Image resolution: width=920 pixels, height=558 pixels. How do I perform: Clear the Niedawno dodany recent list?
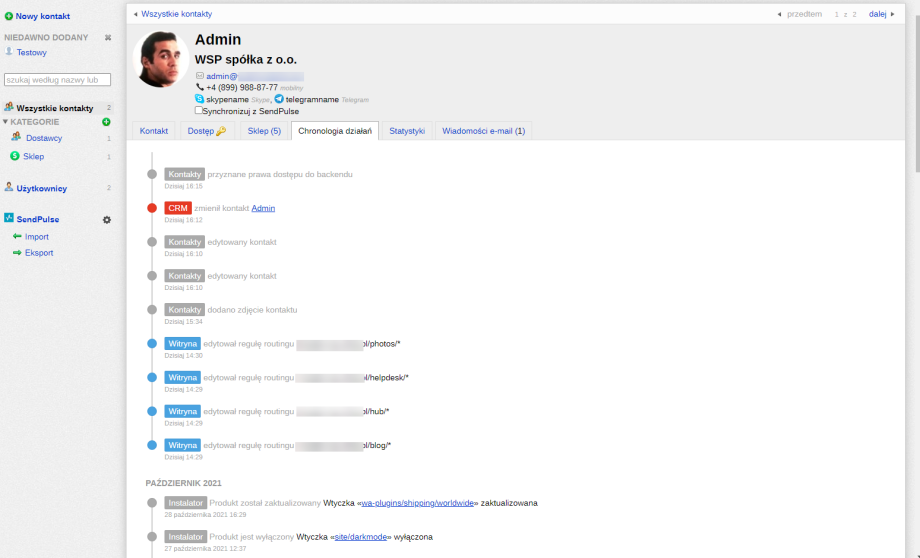108,37
